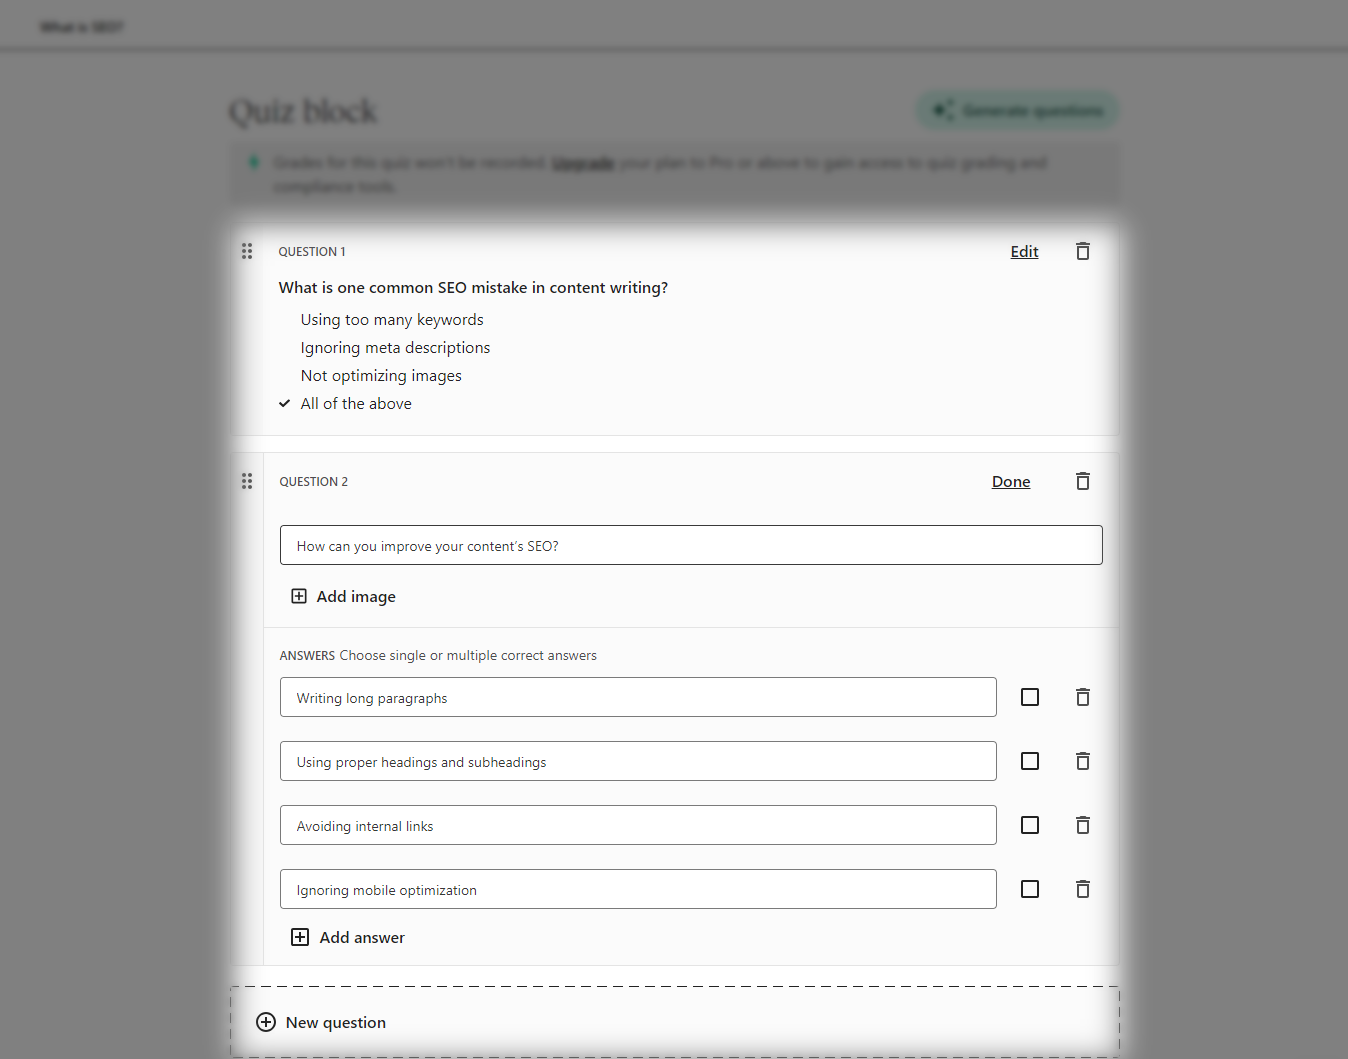Click the QUESTION 2 label
The image size is (1348, 1059).
pos(314,482)
